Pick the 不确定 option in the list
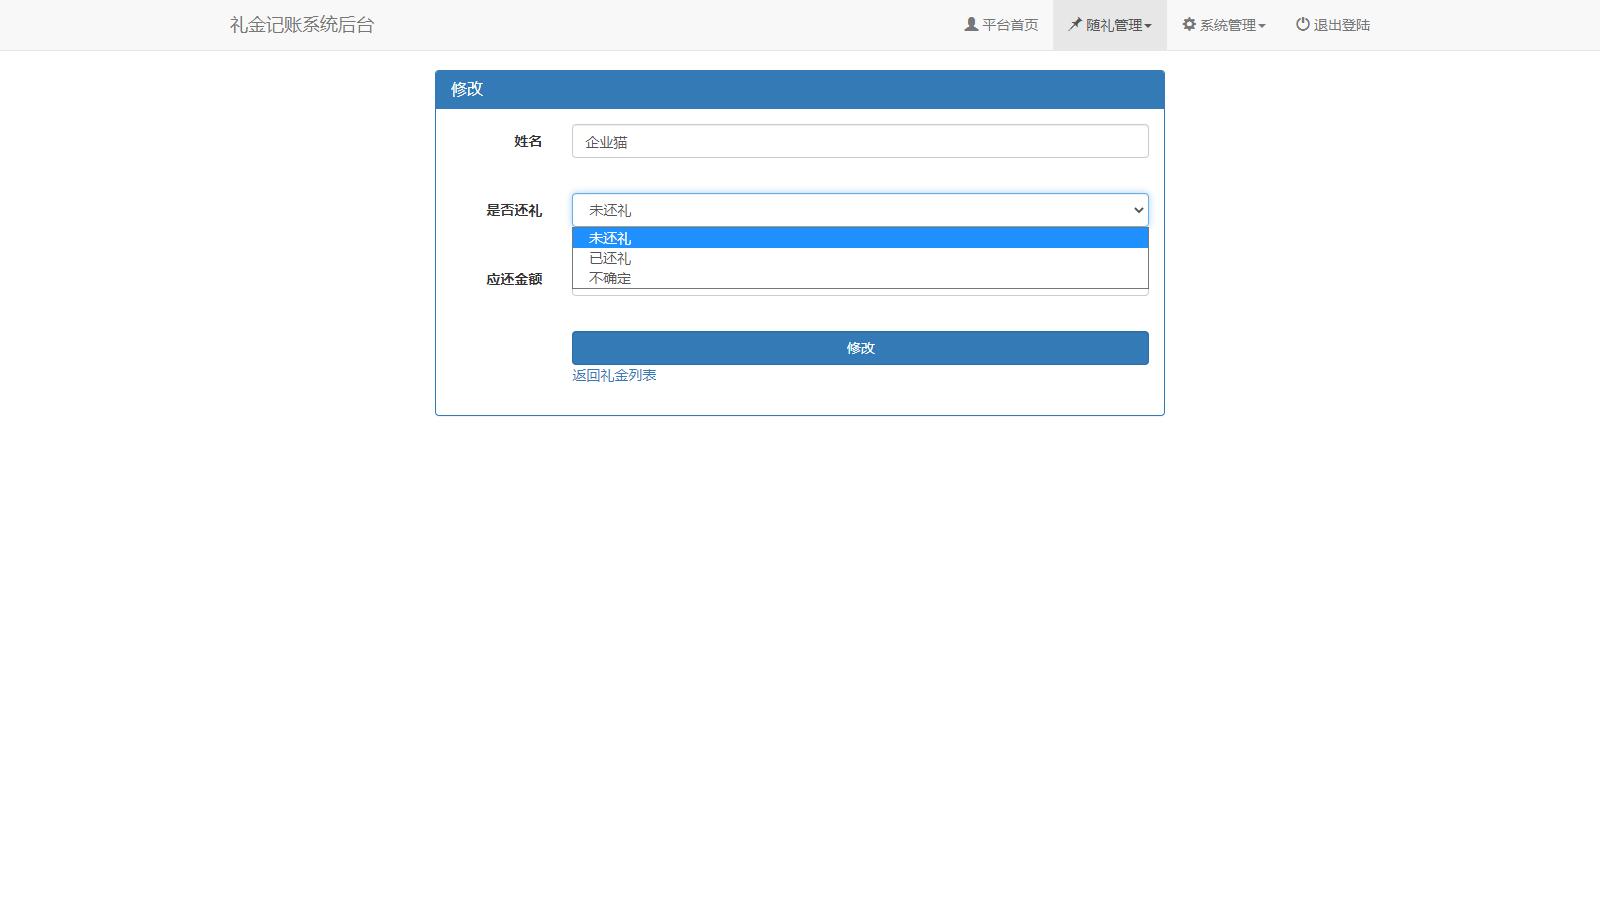1600x900 pixels. (610, 278)
